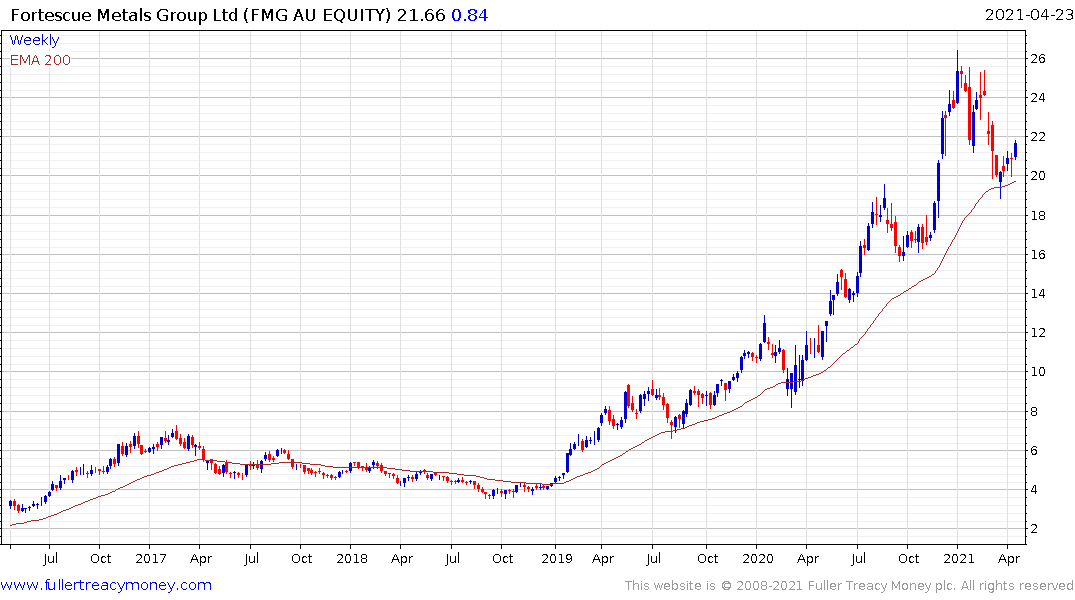This screenshot has width=1075, height=600.
Task: Click the 2017 year axis label
Action: (x=151, y=558)
